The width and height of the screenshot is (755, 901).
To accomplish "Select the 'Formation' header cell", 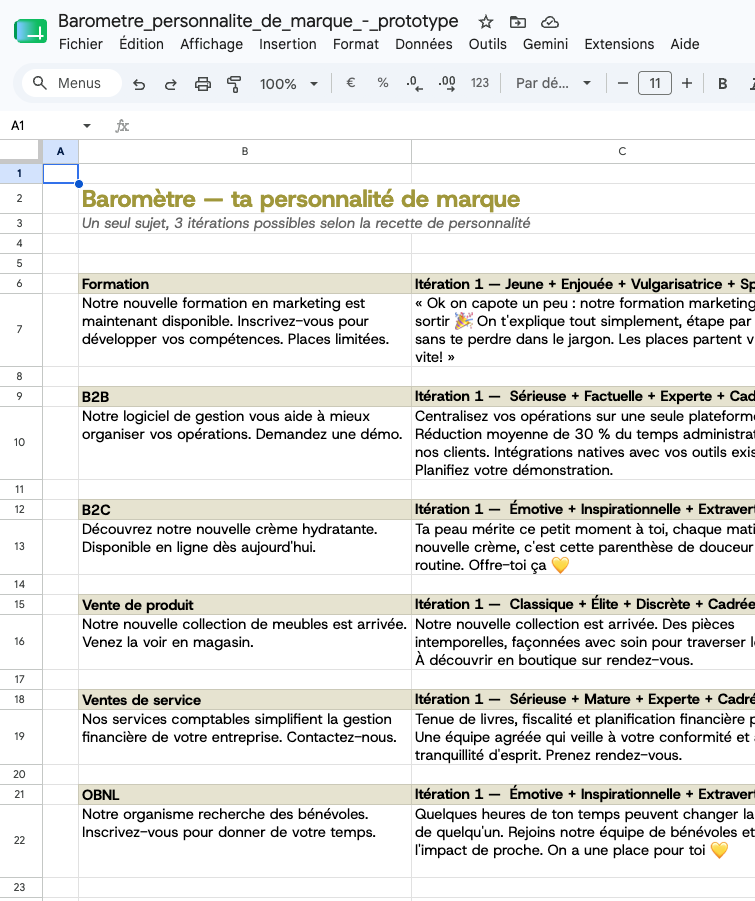I will coord(245,284).
